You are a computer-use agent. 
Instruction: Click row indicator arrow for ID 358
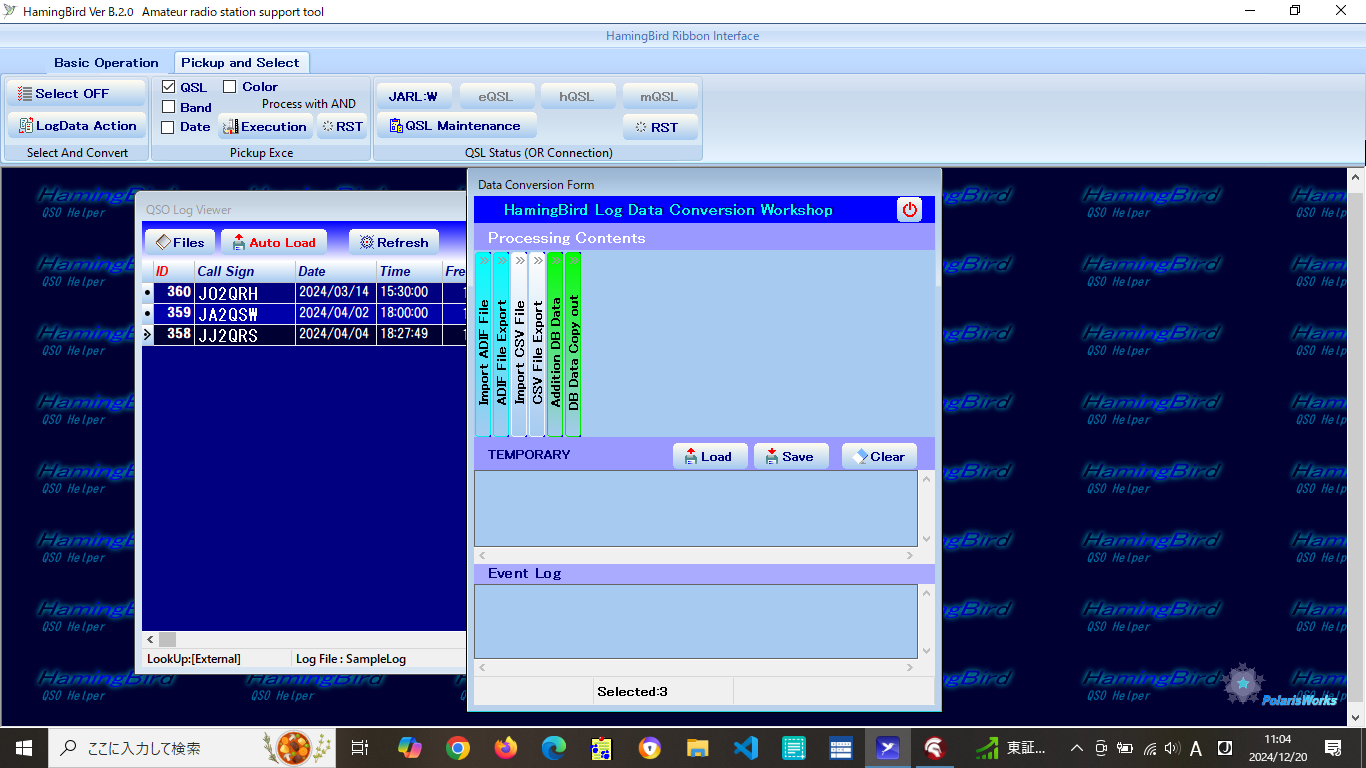(x=148, y=335)
